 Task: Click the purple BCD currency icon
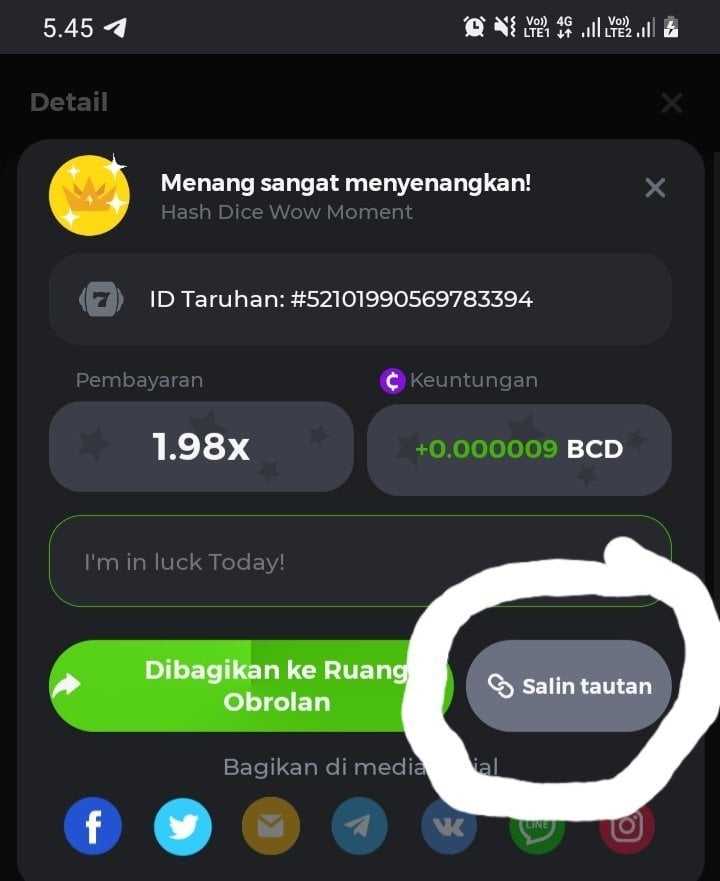click(x=392, y=381)
